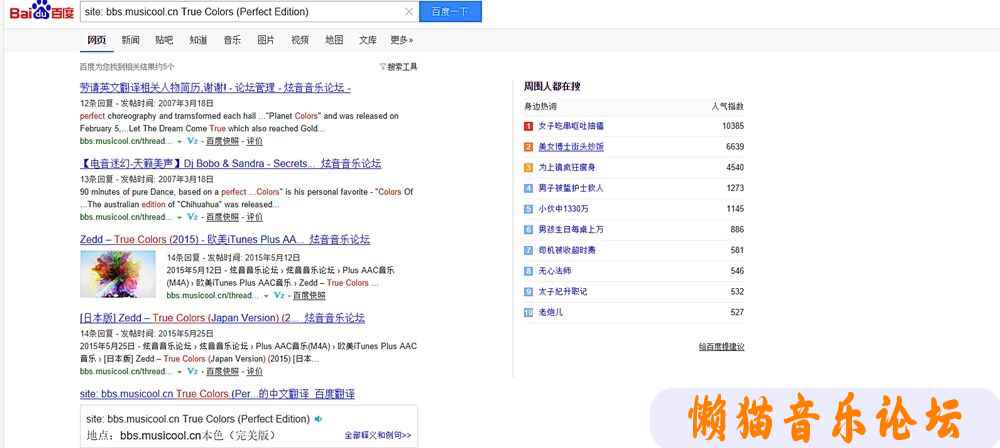The height and width of the screenshot is (448, 1000).
Task: Open the V2 credibility icon under 劳请英文翻译 result
Action: pyautogui.click(x=193, y=141)
